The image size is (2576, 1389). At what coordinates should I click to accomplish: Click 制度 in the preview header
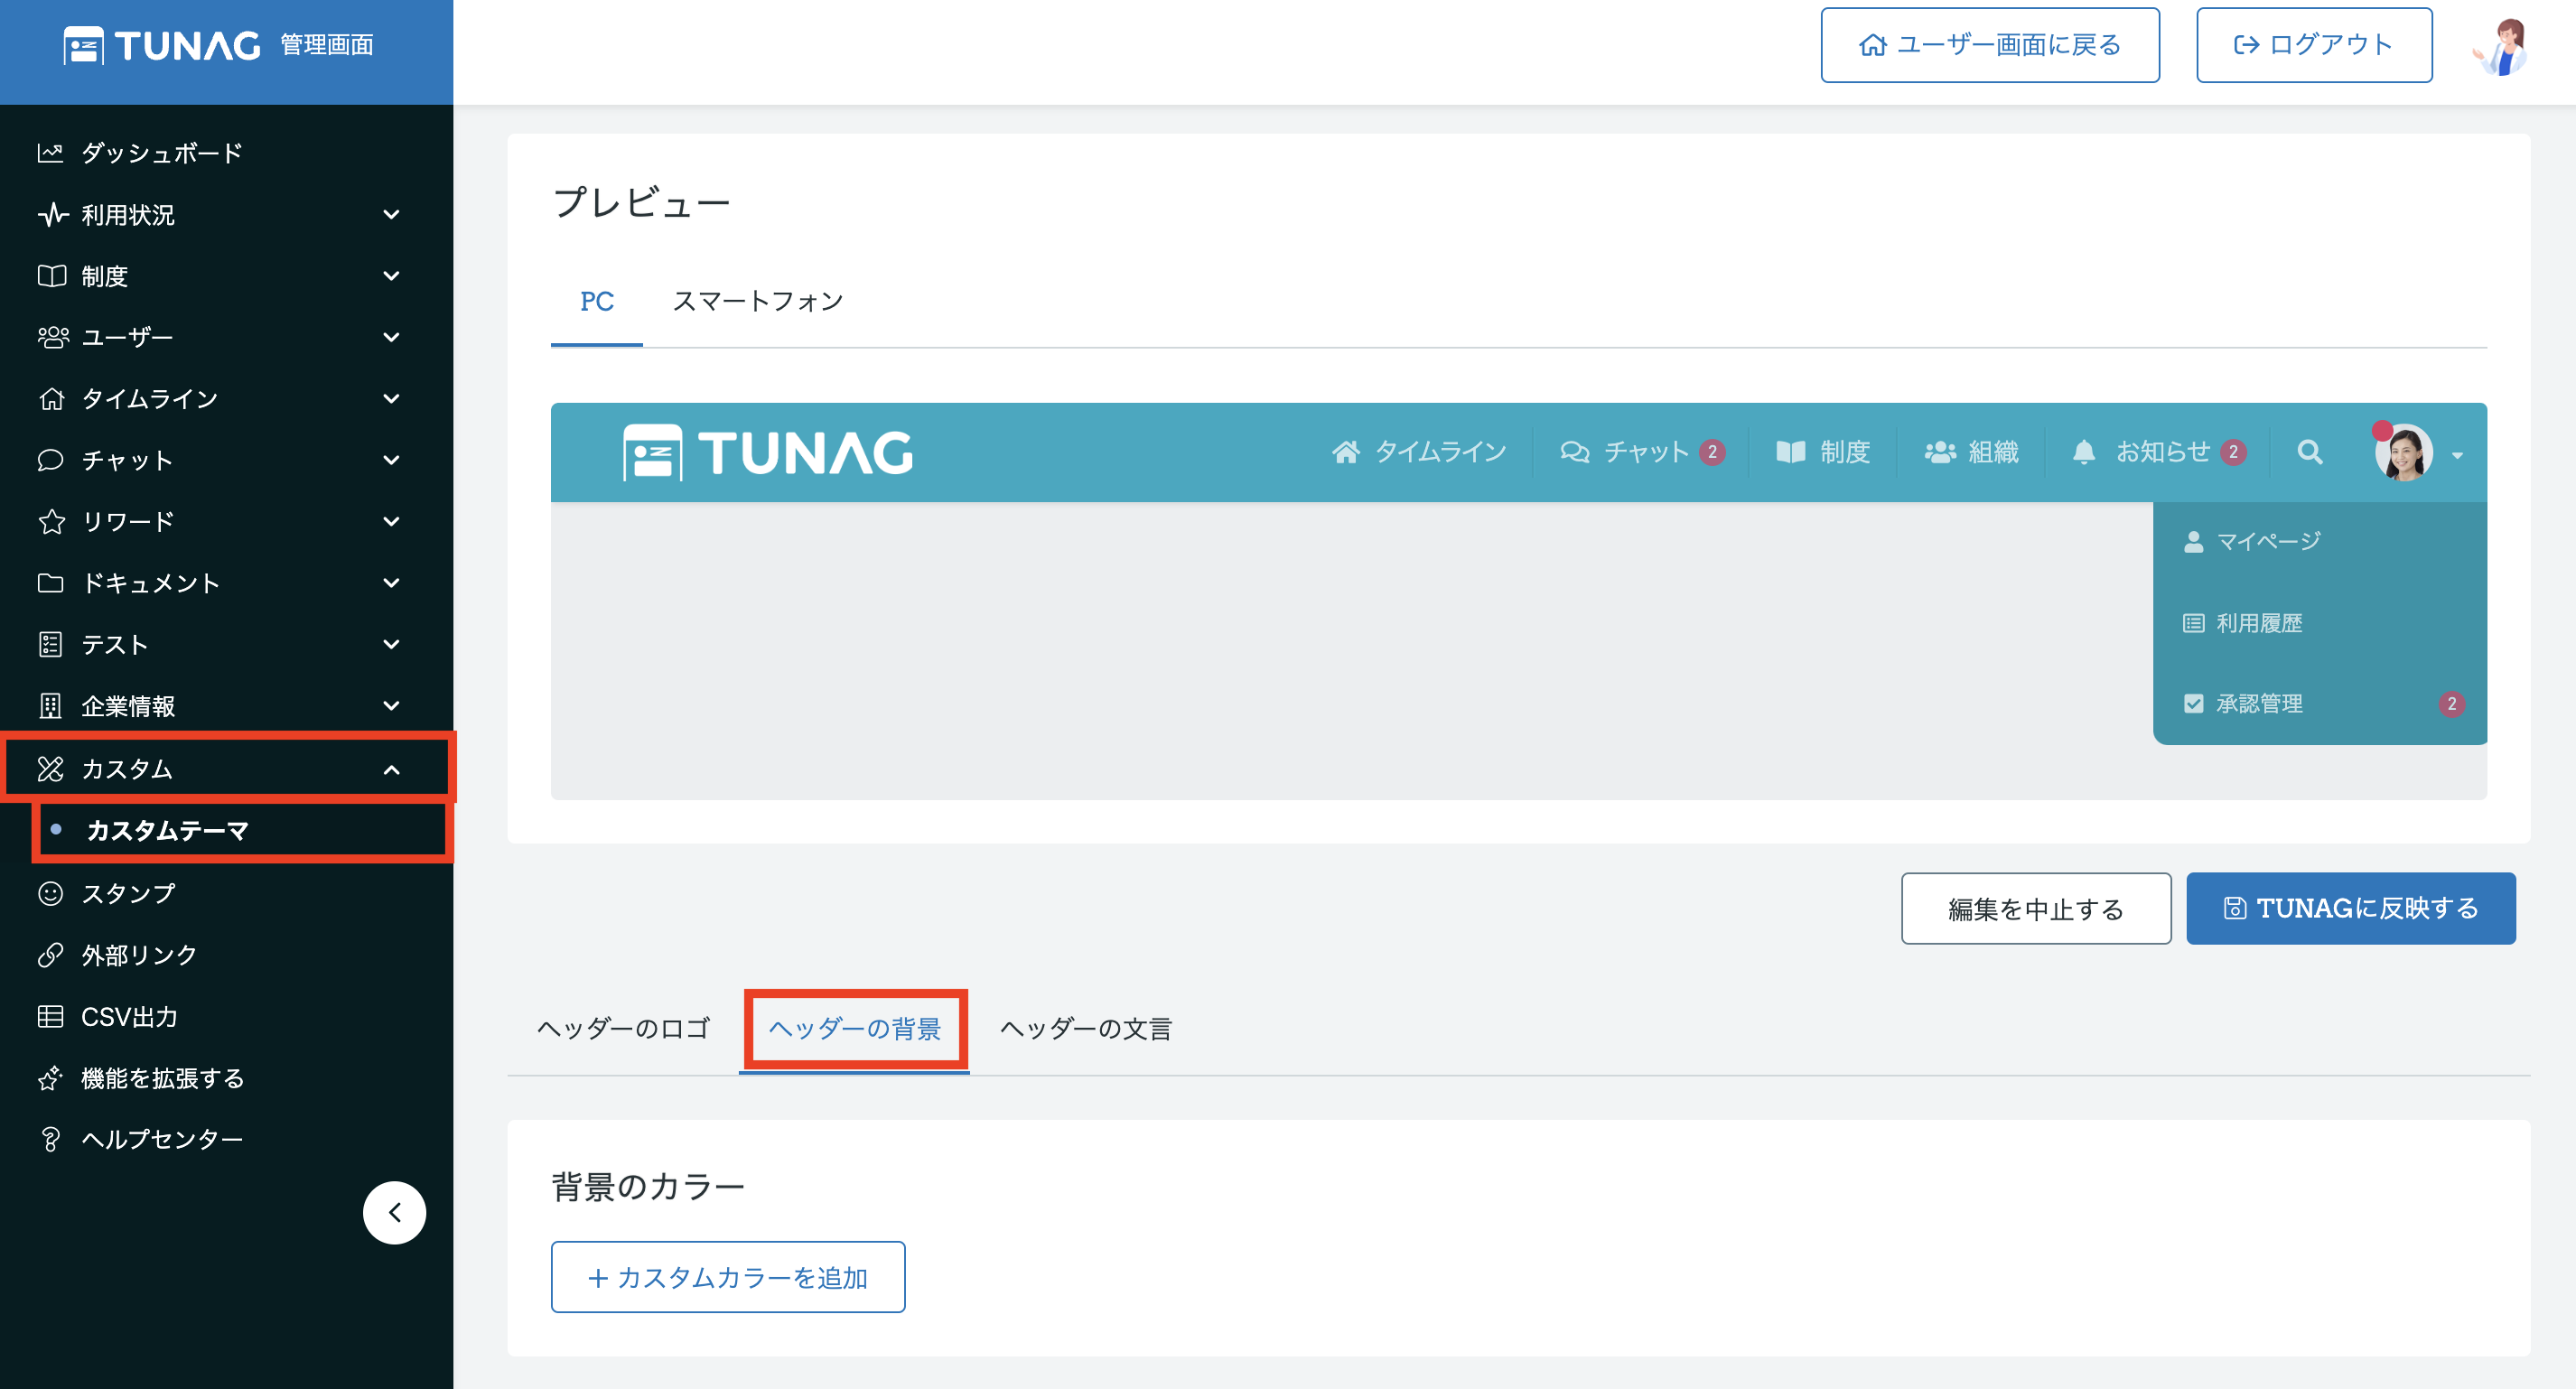click(1824, 453)
